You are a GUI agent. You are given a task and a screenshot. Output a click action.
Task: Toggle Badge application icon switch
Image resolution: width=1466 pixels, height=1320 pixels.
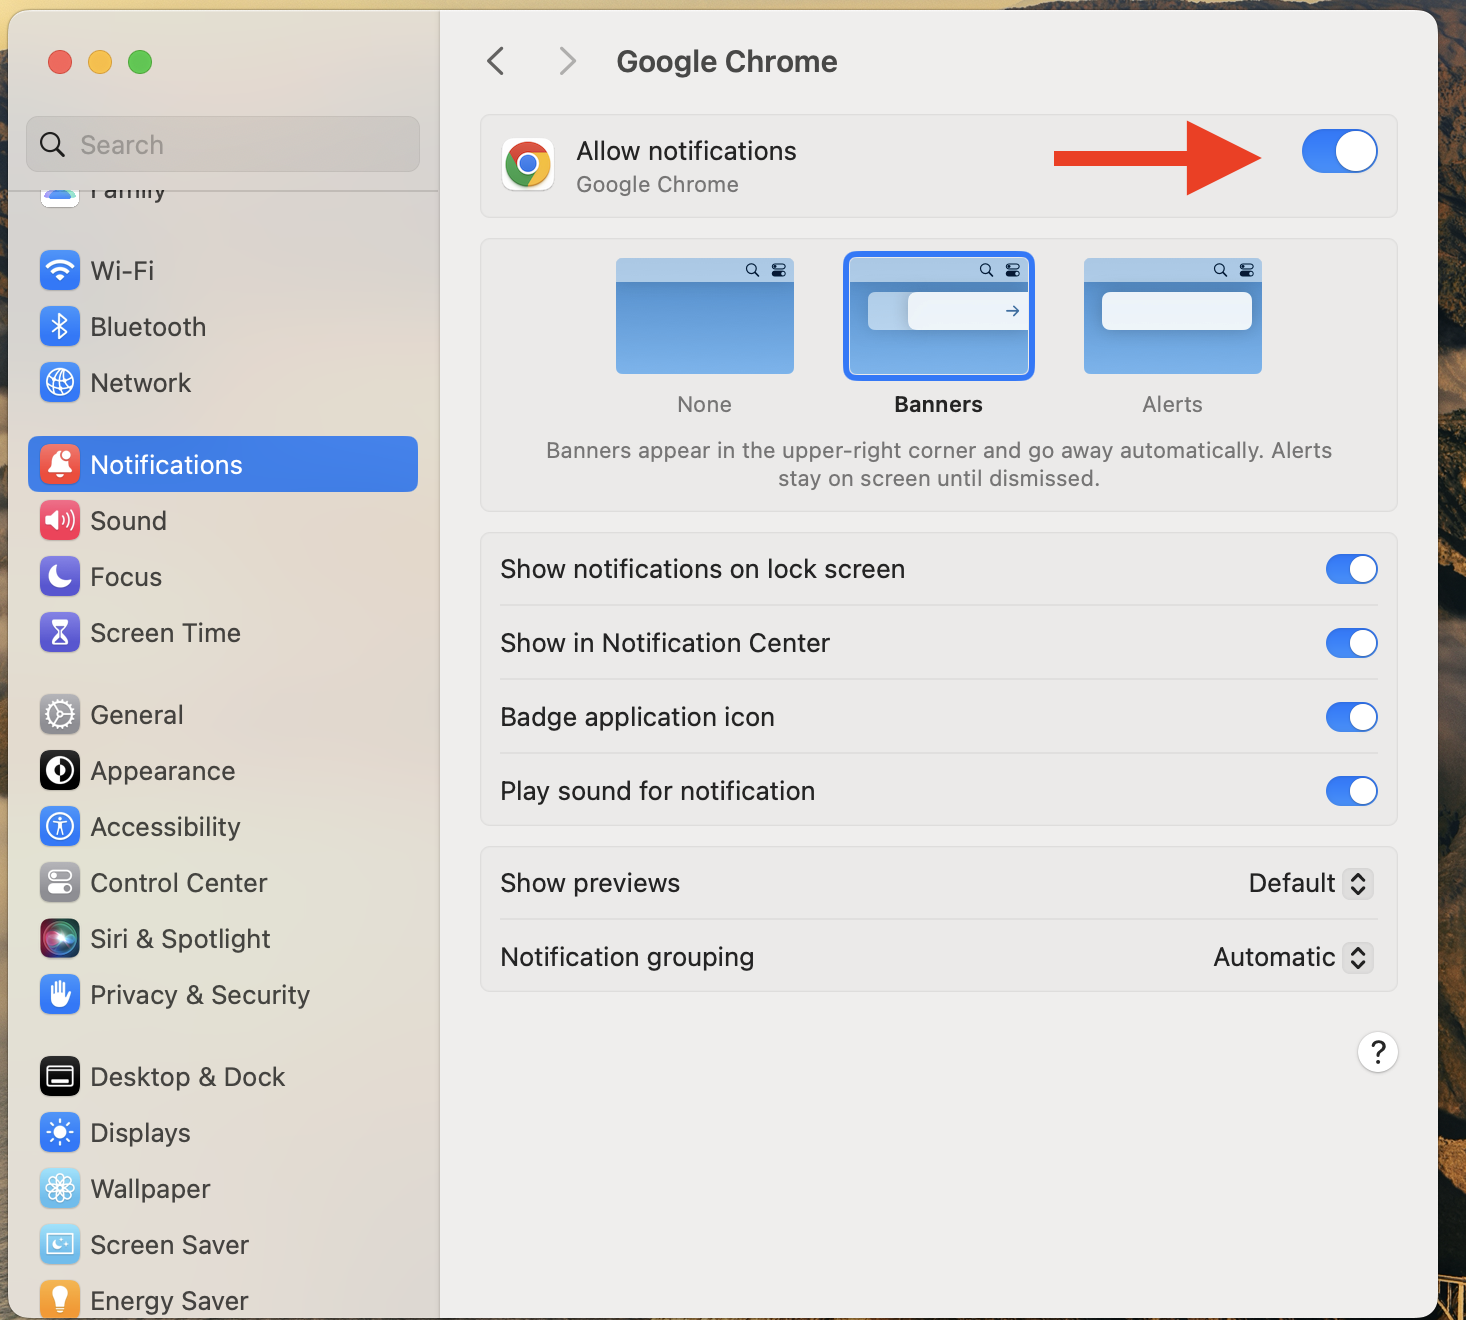click(1352, 717)
